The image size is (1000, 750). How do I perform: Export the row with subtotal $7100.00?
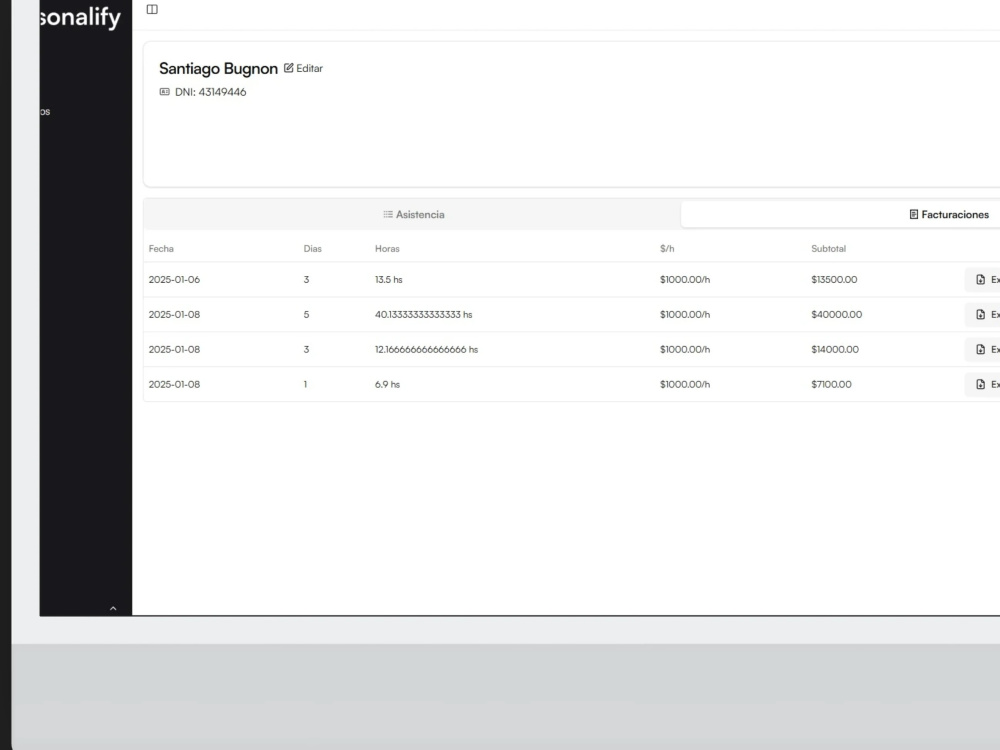[x=983, y=384]
